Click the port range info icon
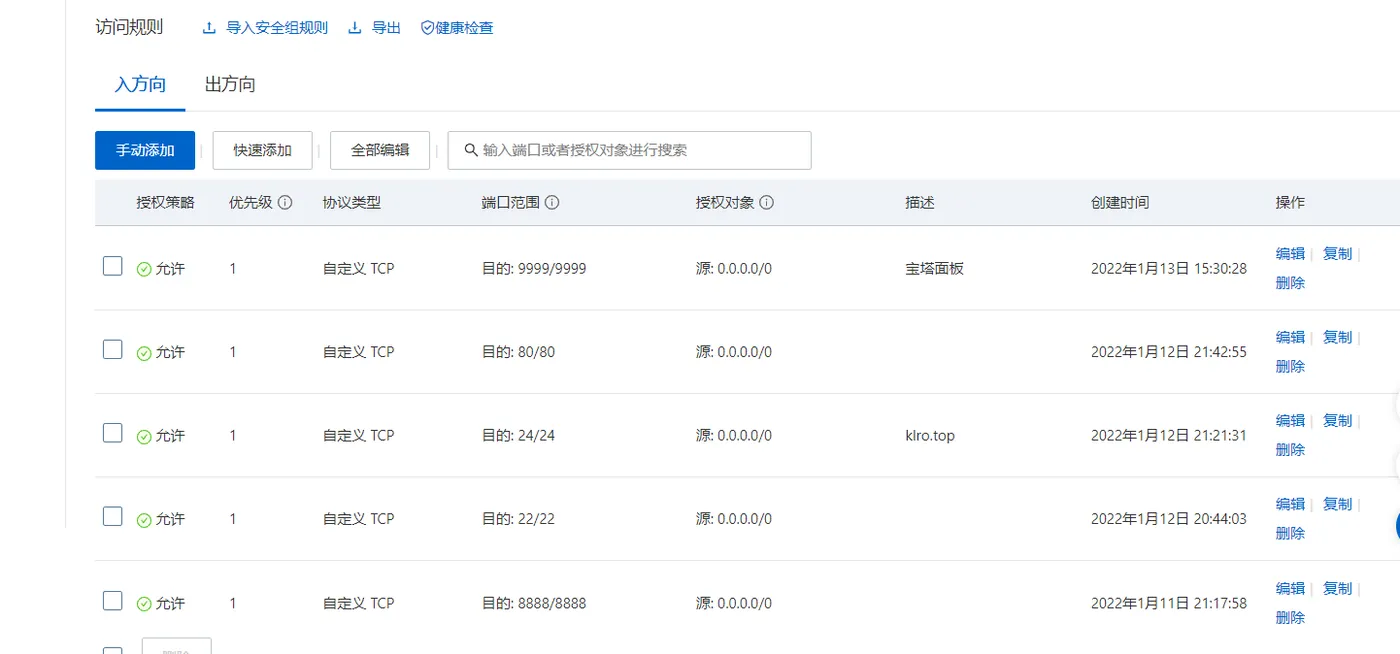Image resolution: width=1400 pixels, height=654 pixels. coord(552,202)
